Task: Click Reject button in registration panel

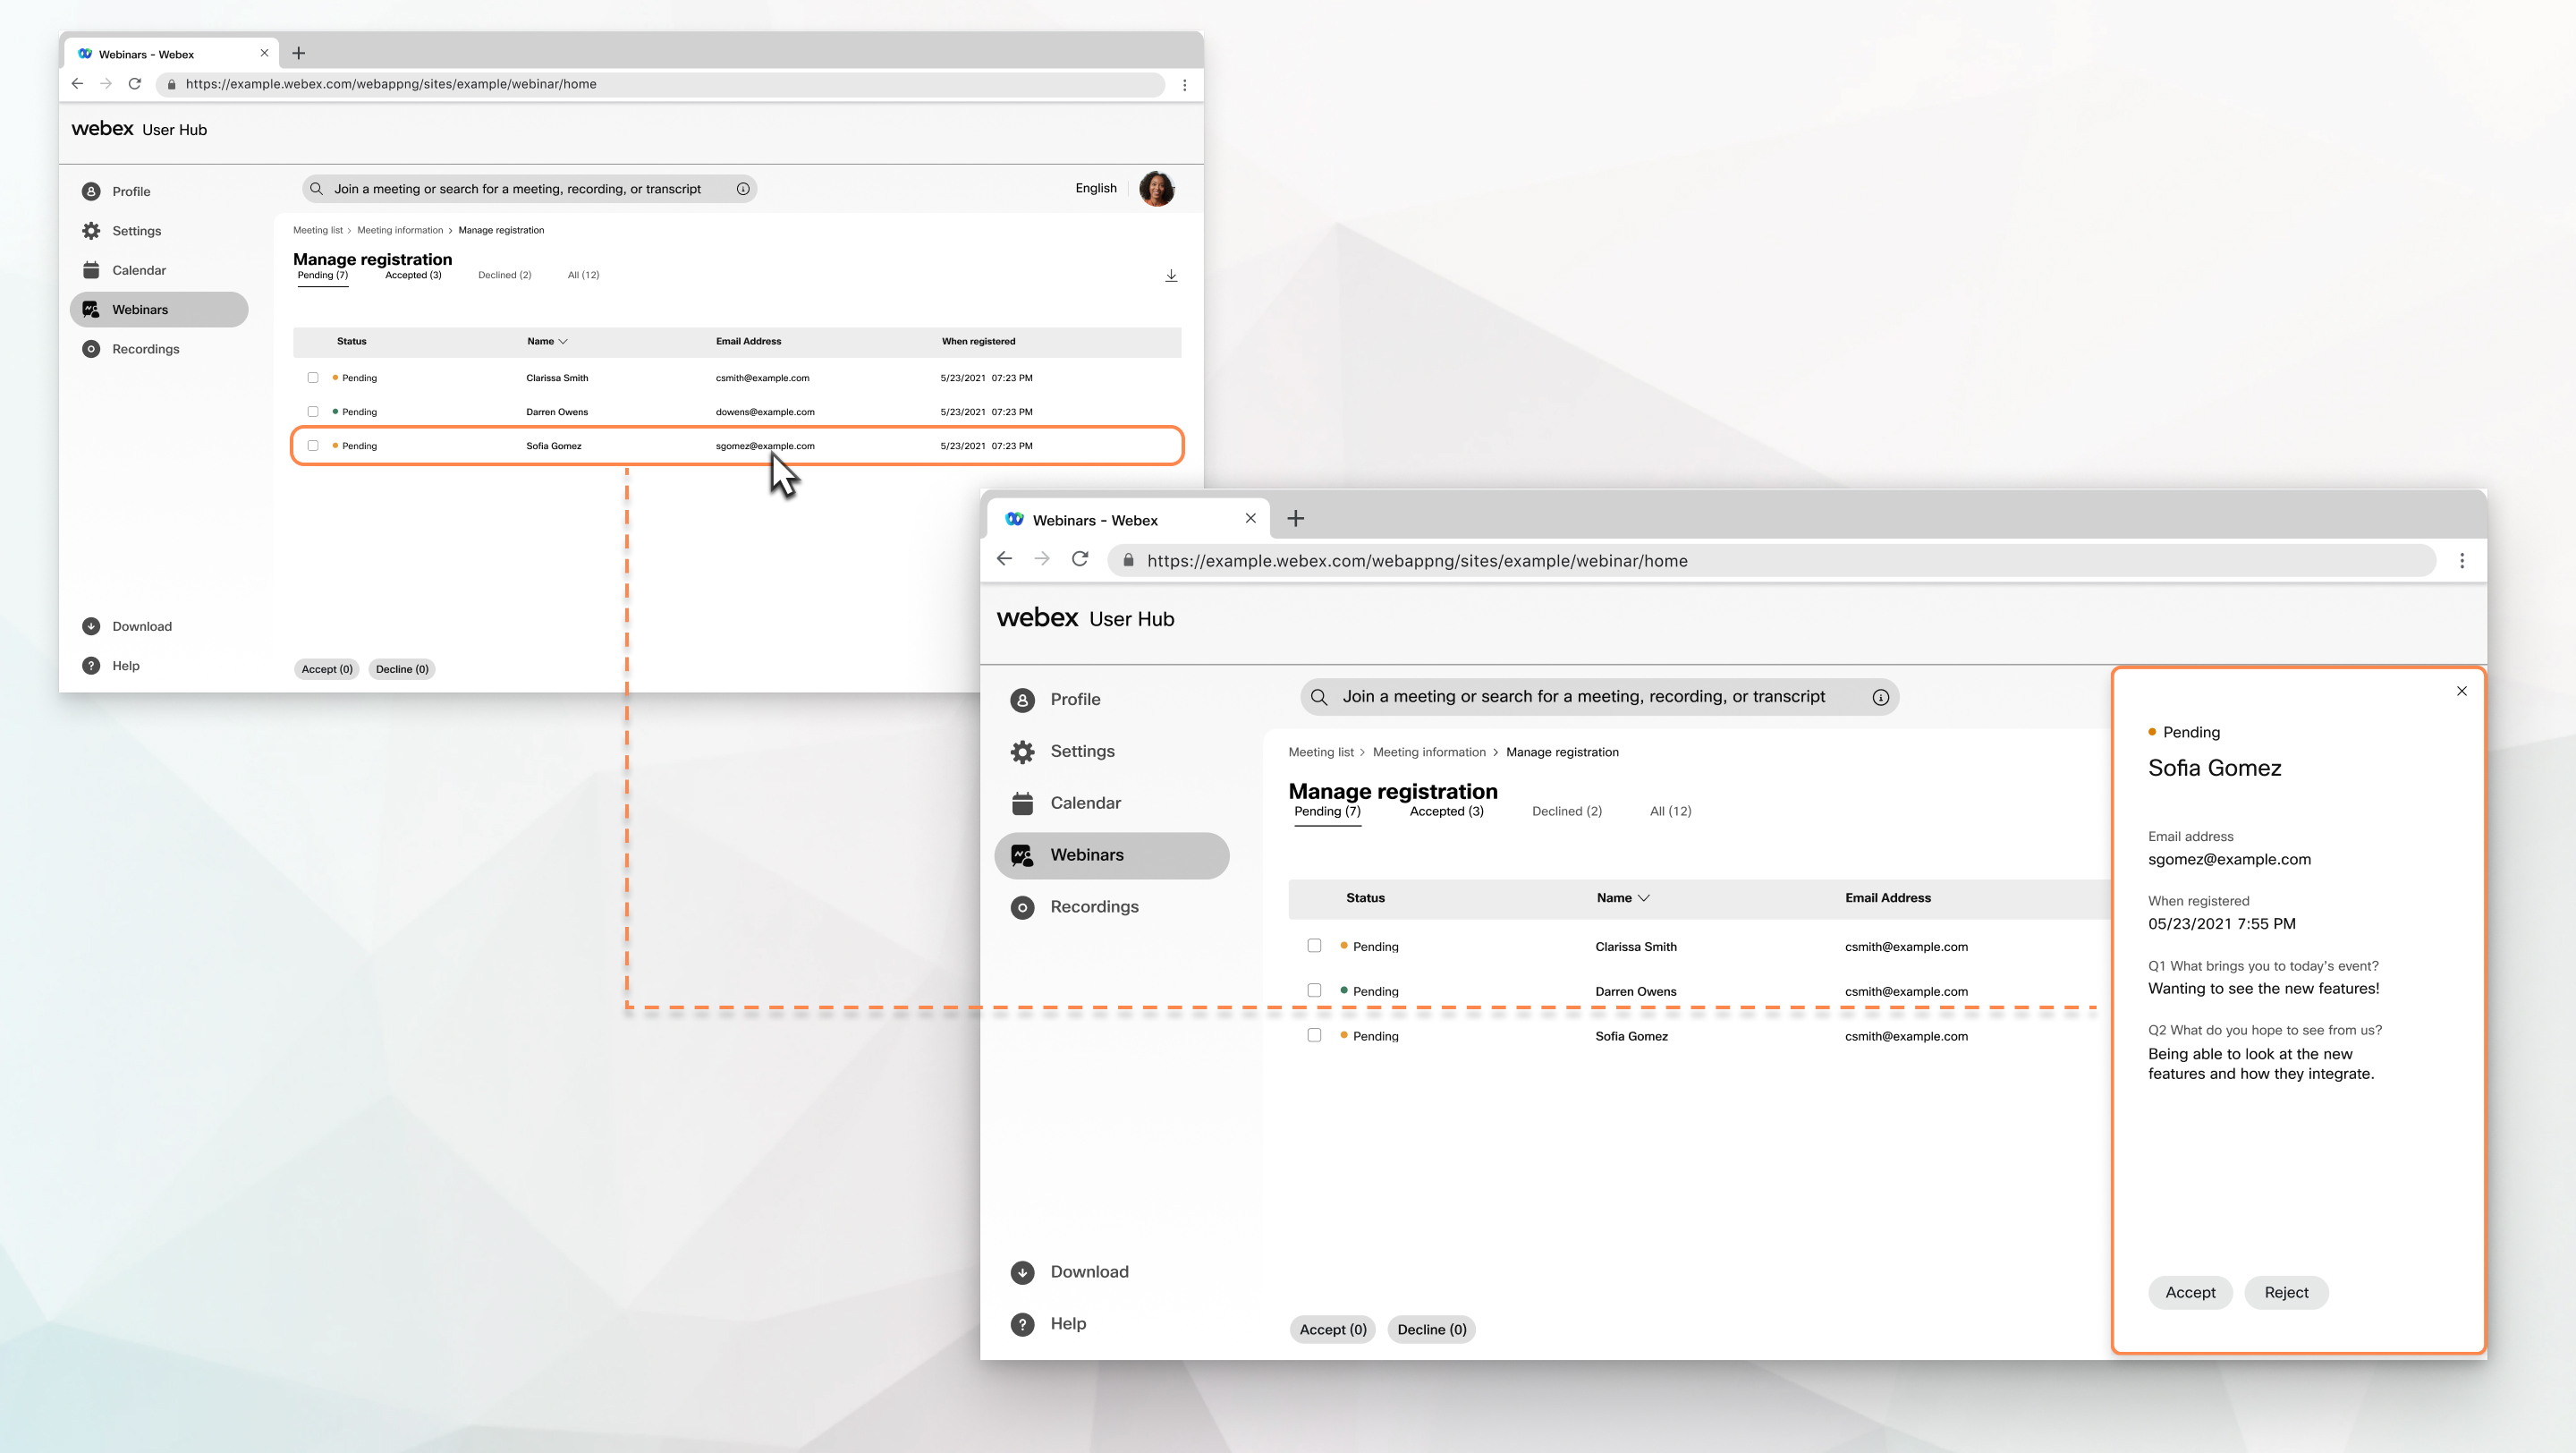Action: click(x=2286, y=1292)
